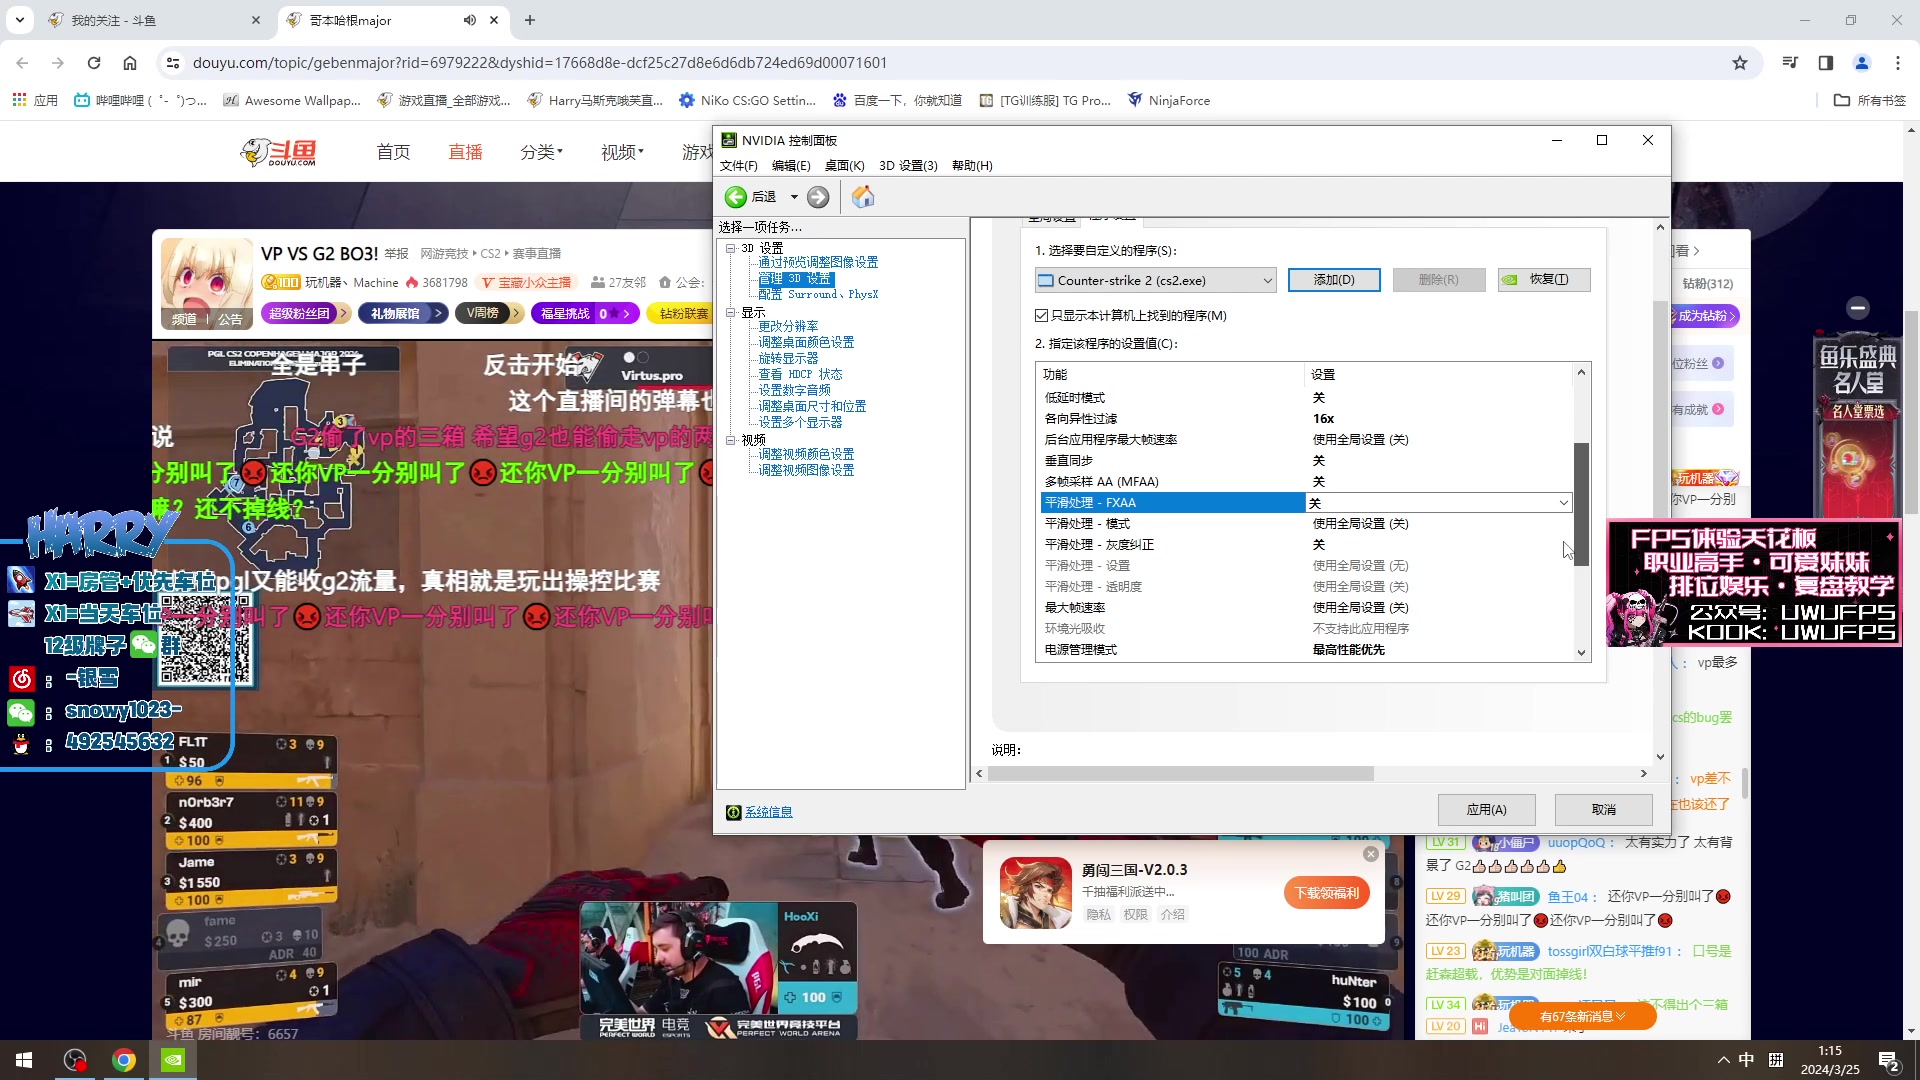Open the 文件(F) menu
Screen dimensions: 1920x1080
(738, 166)
